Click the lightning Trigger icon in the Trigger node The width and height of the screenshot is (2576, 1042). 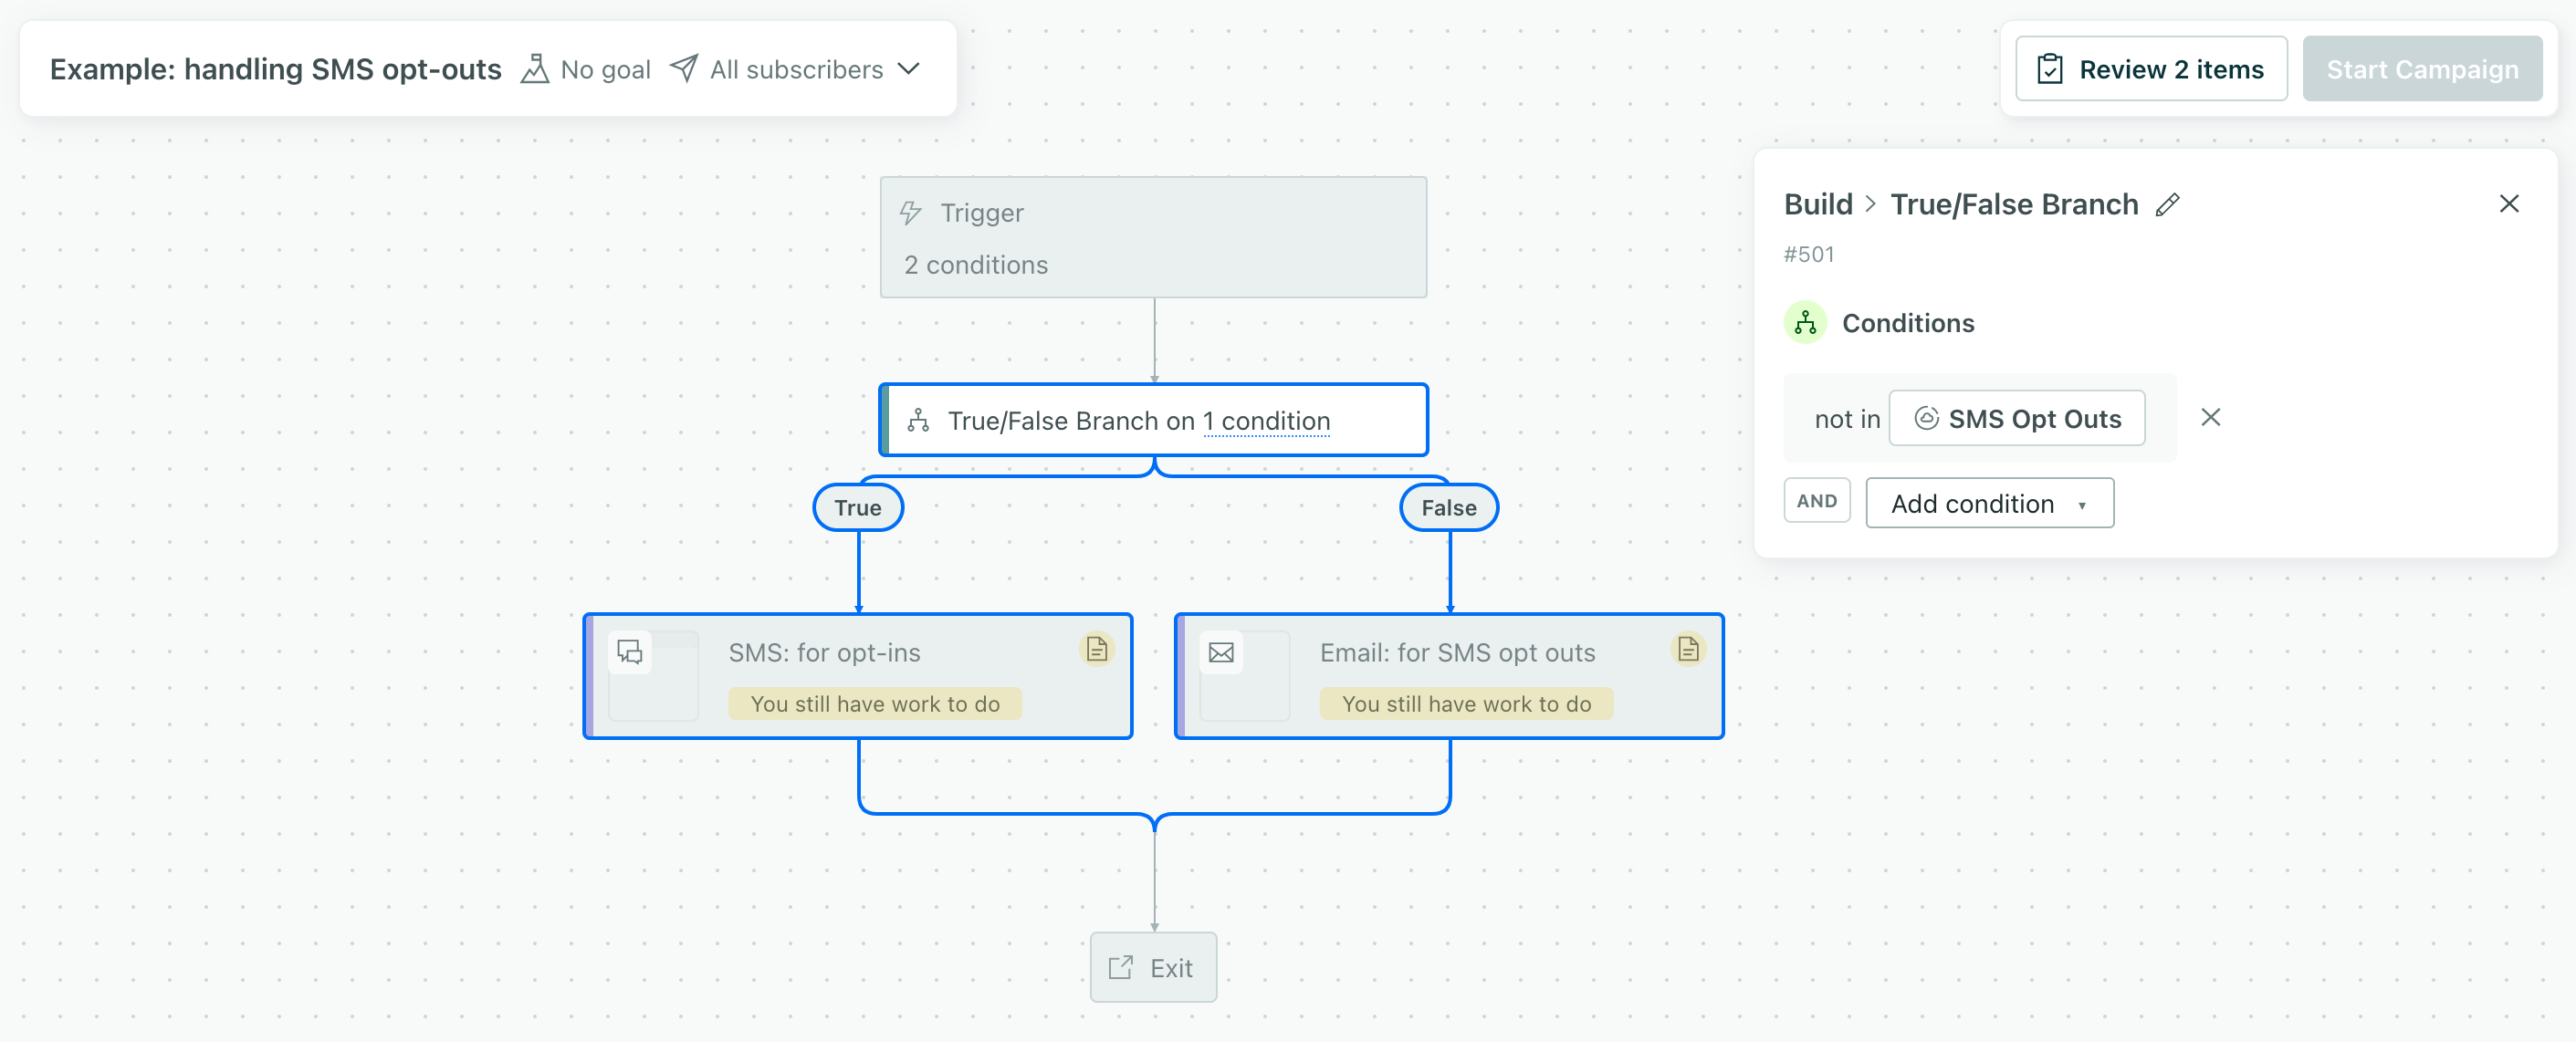click(x=909, y=212)
